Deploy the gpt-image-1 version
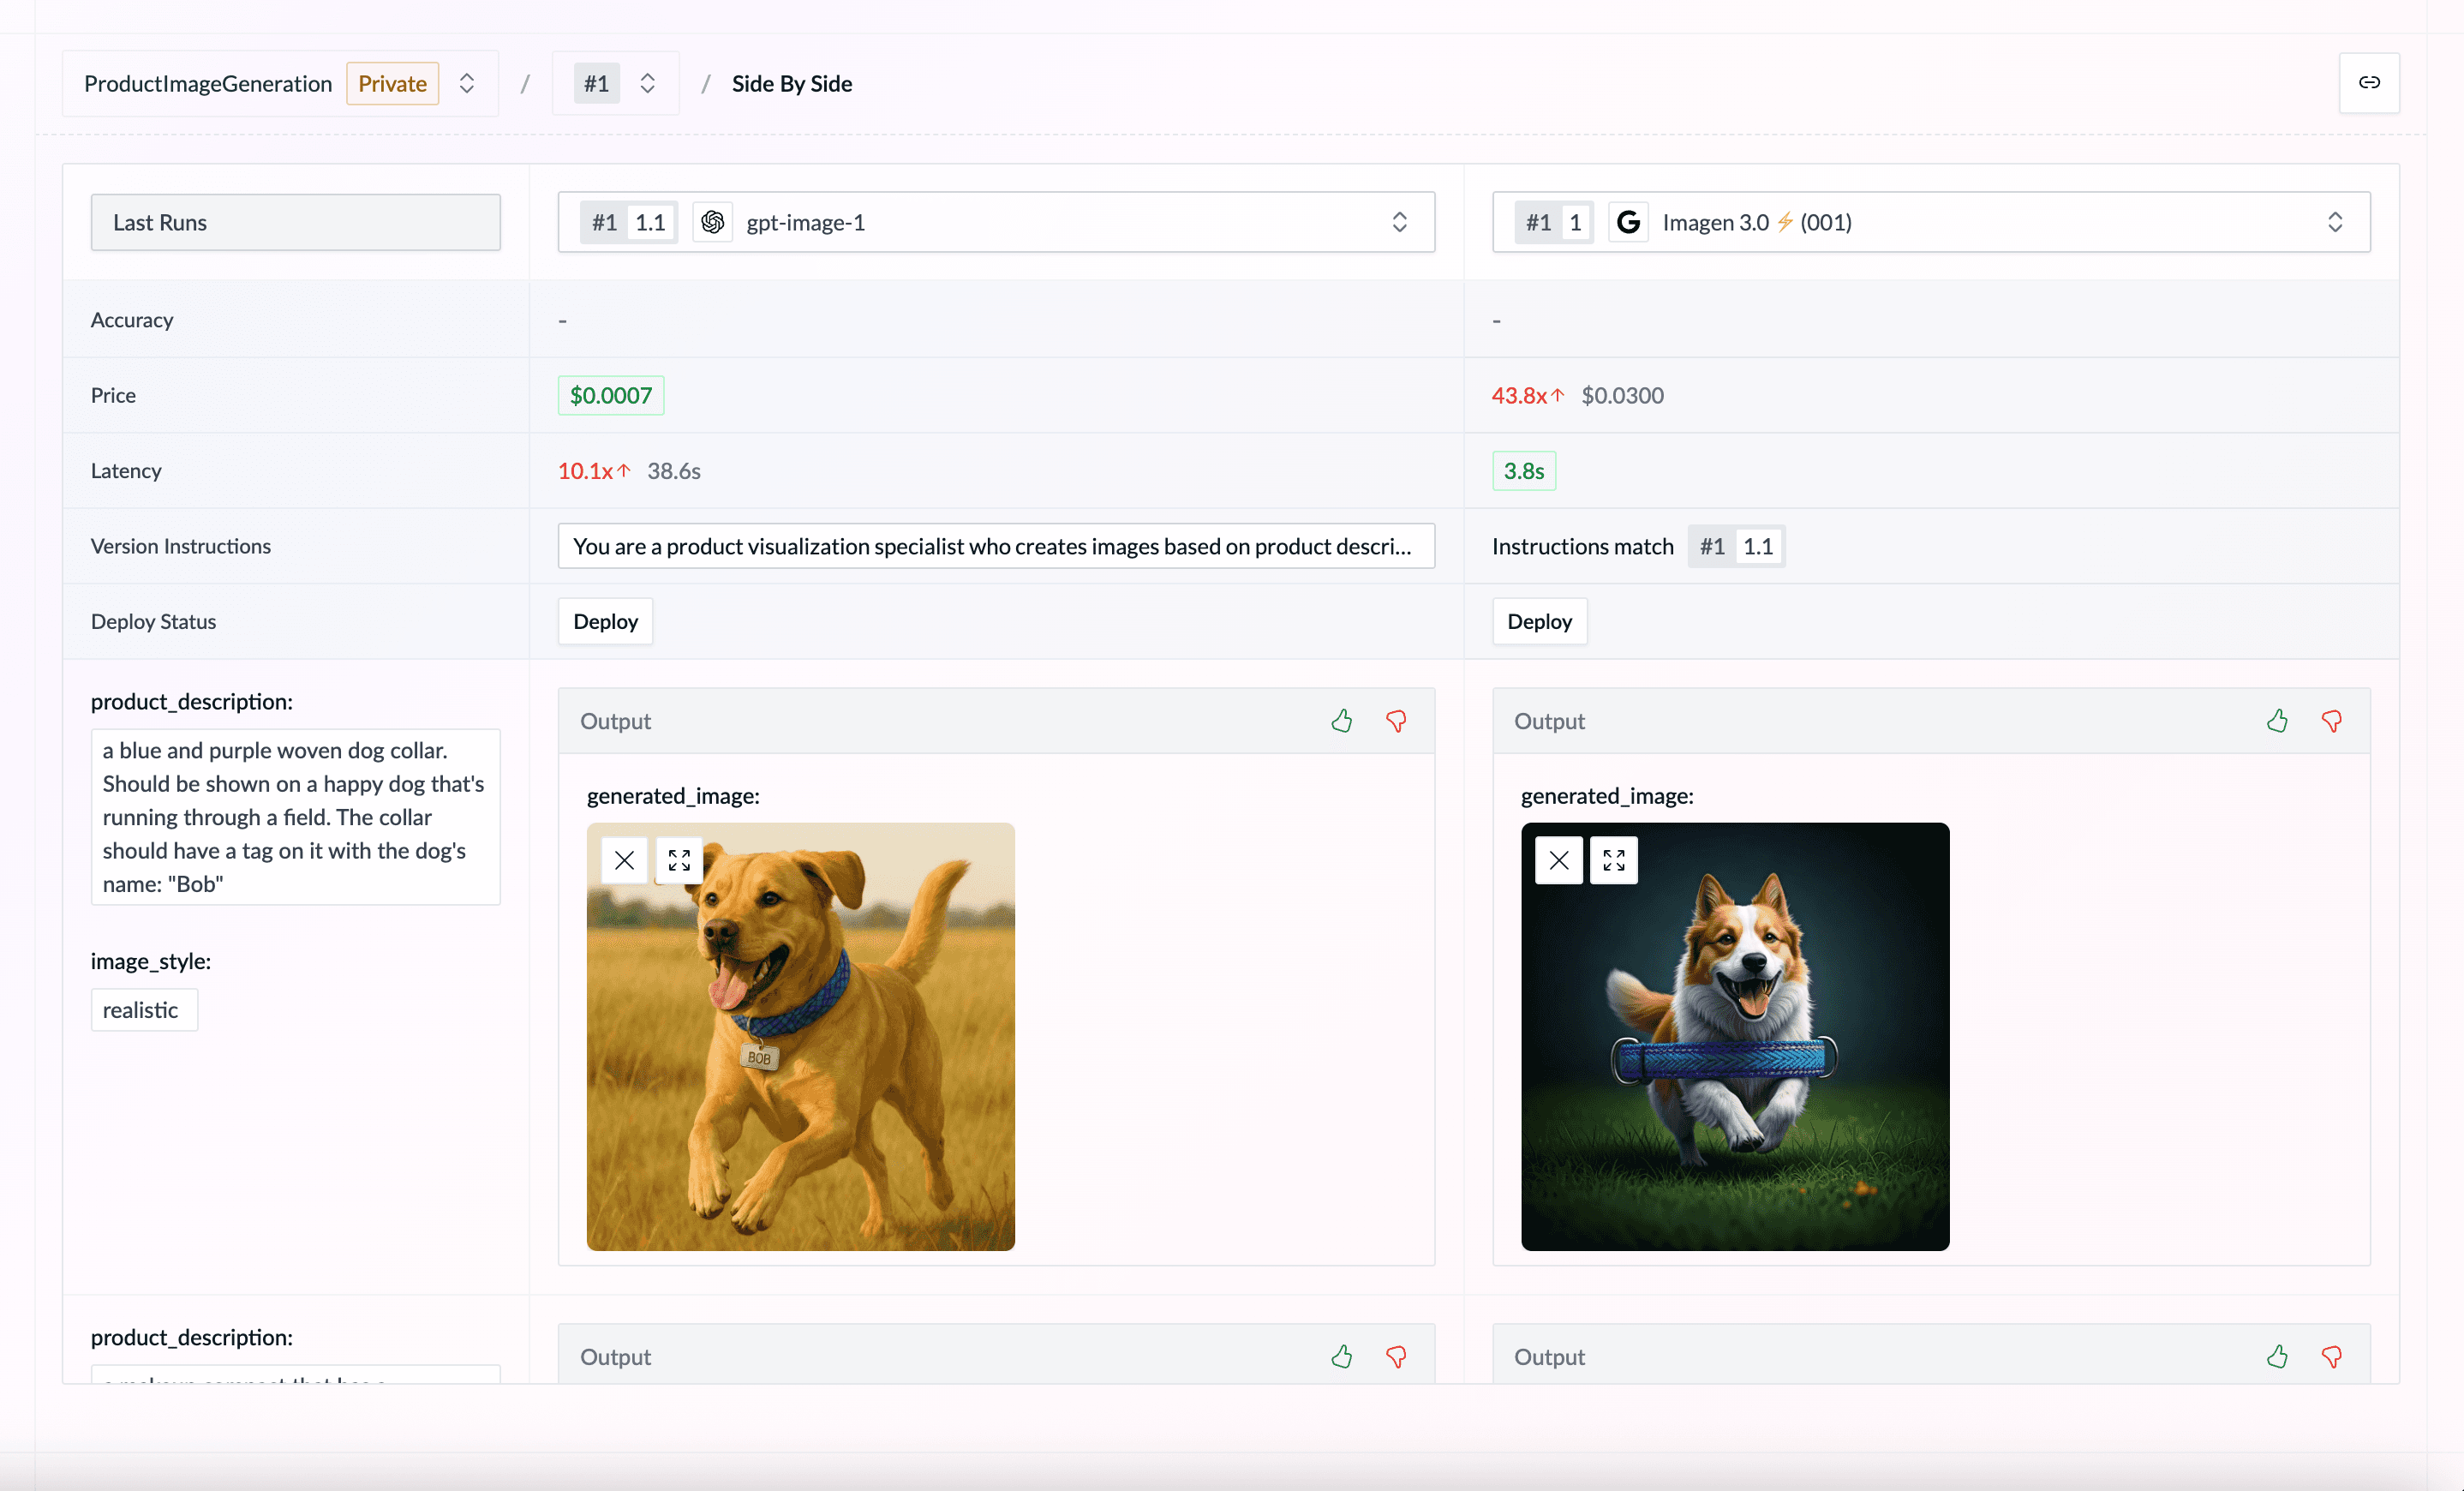Viewport: 2464px width, 1491px height. click(605, 621)
